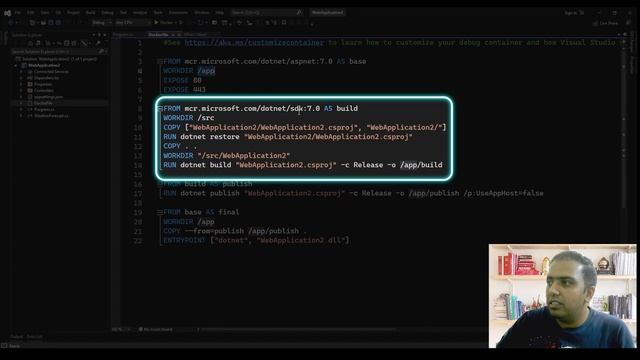Click the Save All toolbar icon

(x=58, y=22)
